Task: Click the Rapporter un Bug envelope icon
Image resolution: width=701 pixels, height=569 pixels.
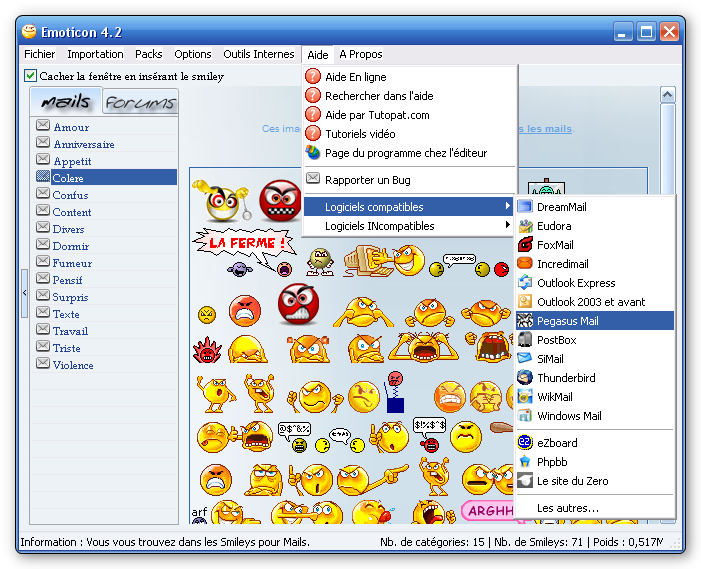Action: (313, 179)
